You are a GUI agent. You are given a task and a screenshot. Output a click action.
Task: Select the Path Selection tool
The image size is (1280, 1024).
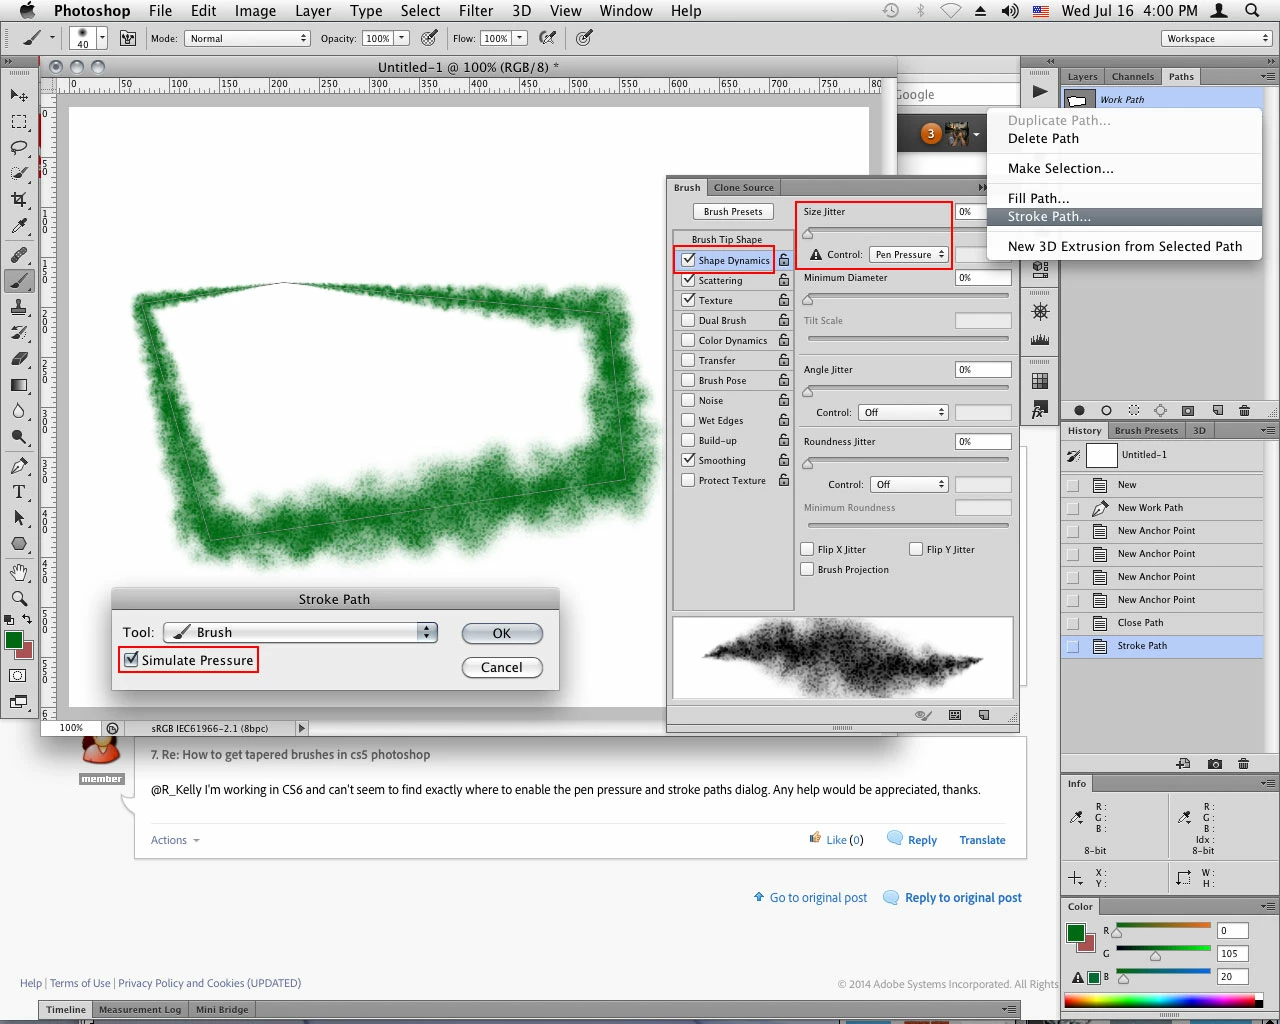pyautogui.click(x=19, y=518)
